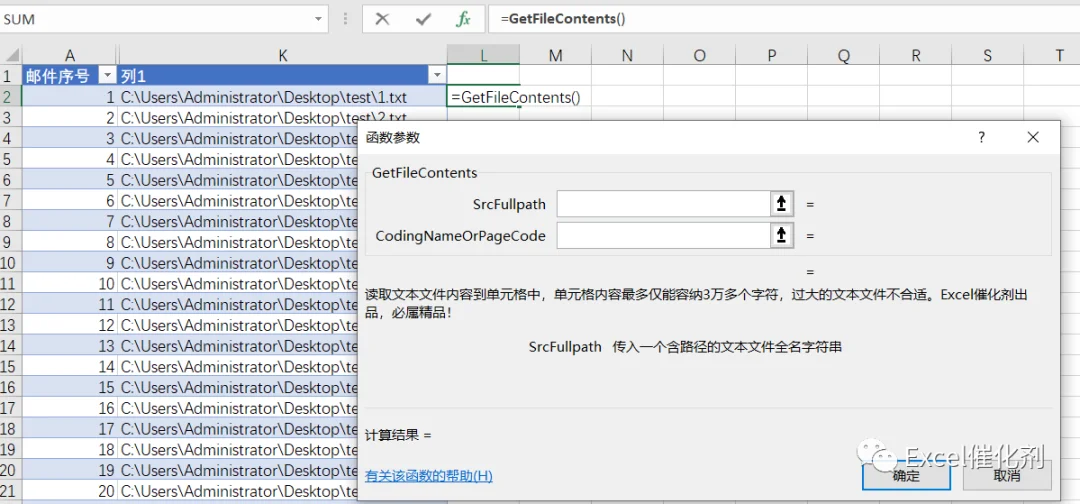Click the 邮件序号 header cell

(x=70, y=76)
